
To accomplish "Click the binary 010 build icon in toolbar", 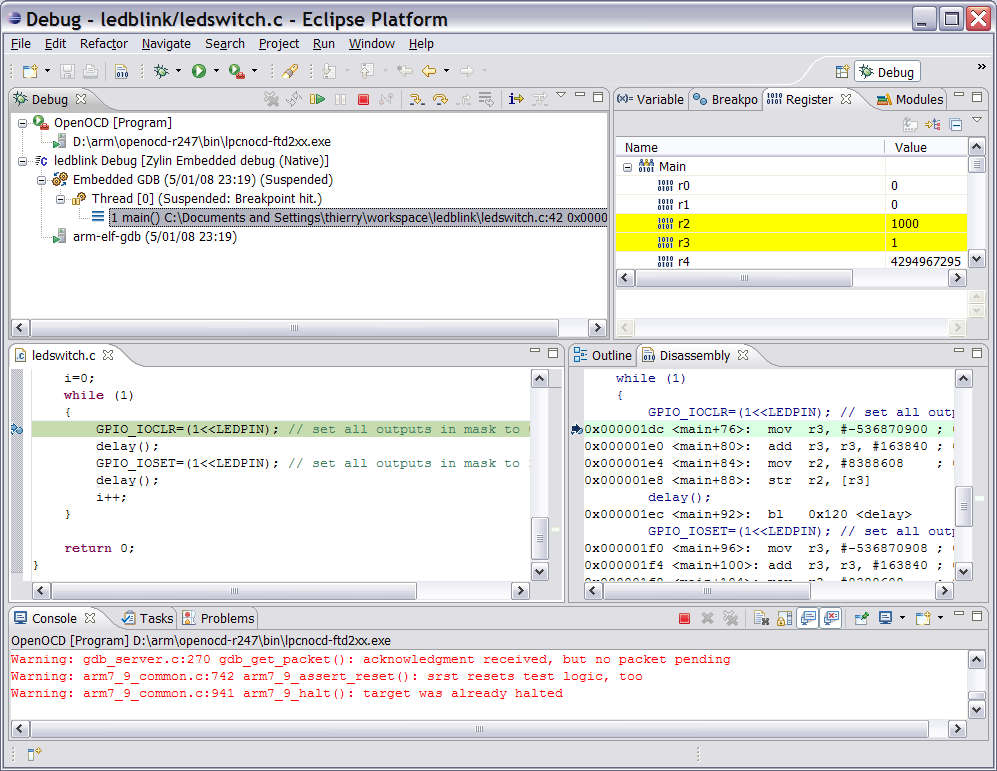I will [122, 71].
